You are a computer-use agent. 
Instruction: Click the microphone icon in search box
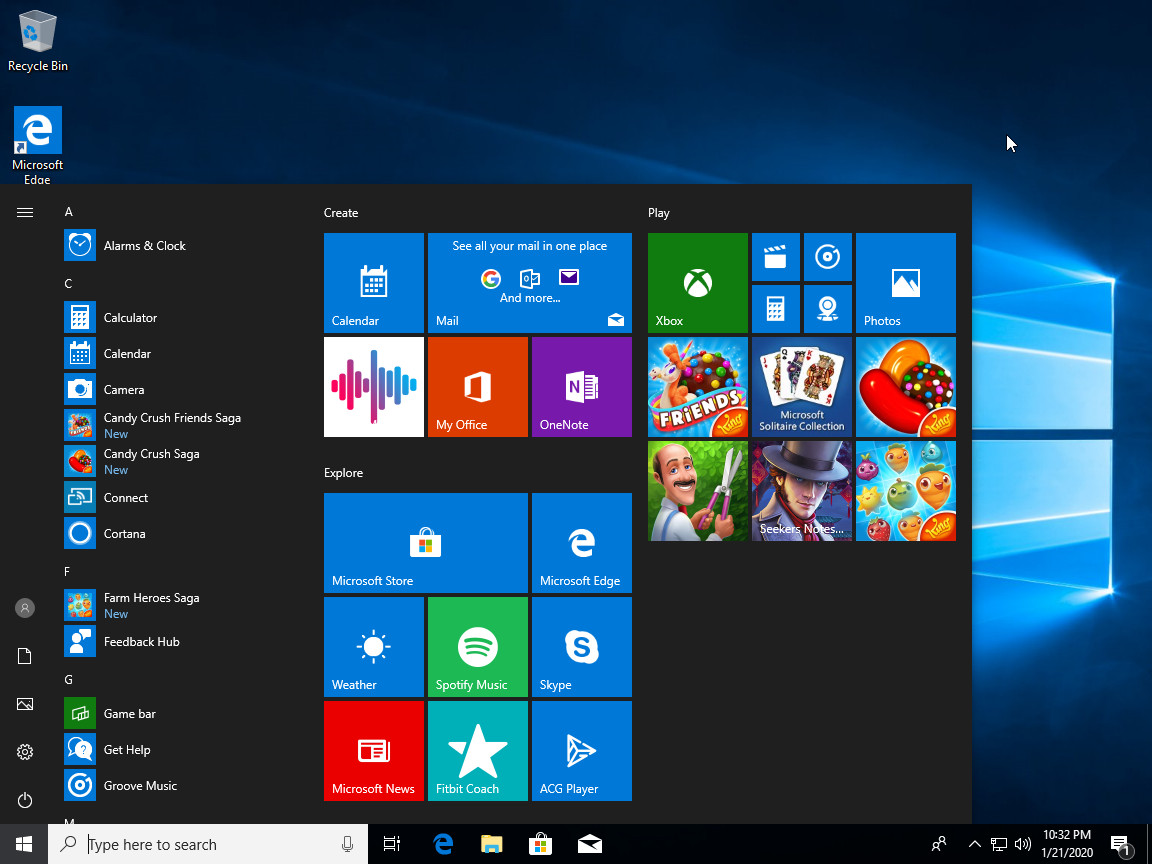tap(348, 844)
